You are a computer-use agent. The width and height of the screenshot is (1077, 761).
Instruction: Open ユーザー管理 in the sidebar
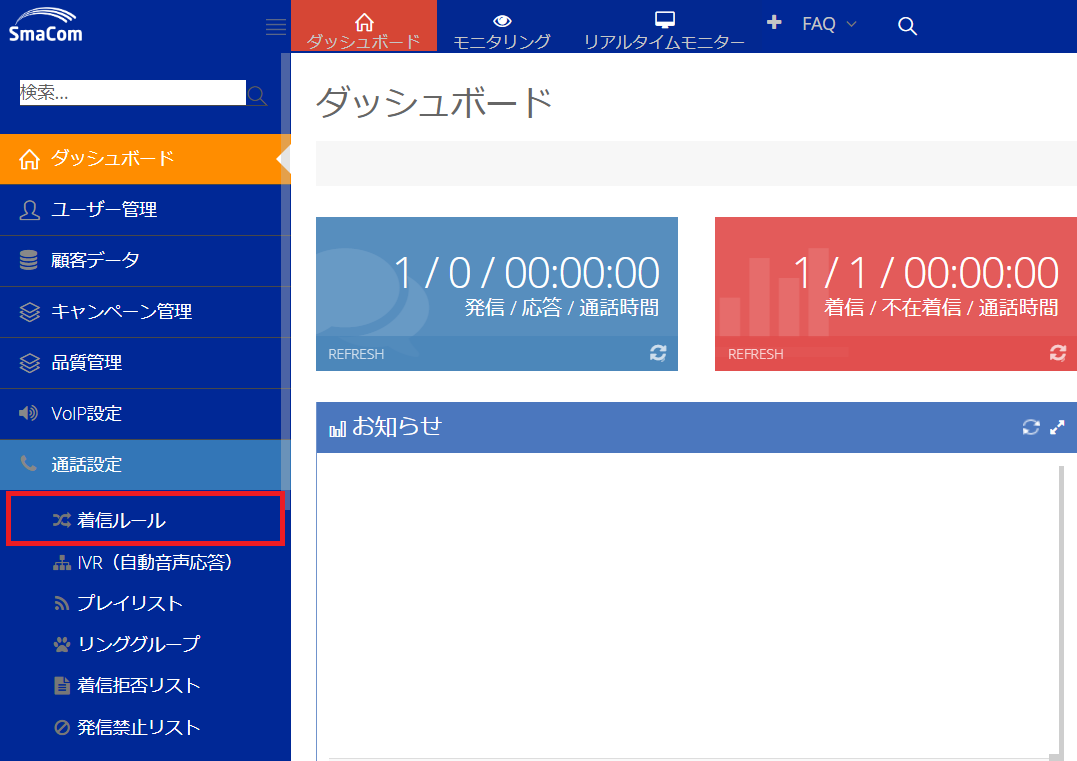pos(145,209)
